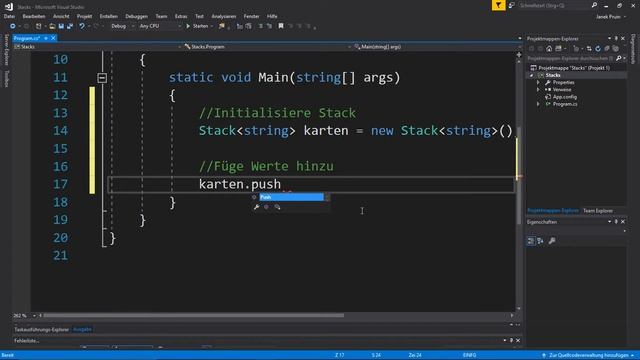Switch to the Program.cs editor tab
Screen dimensions: 640x360
pos(27,38)
